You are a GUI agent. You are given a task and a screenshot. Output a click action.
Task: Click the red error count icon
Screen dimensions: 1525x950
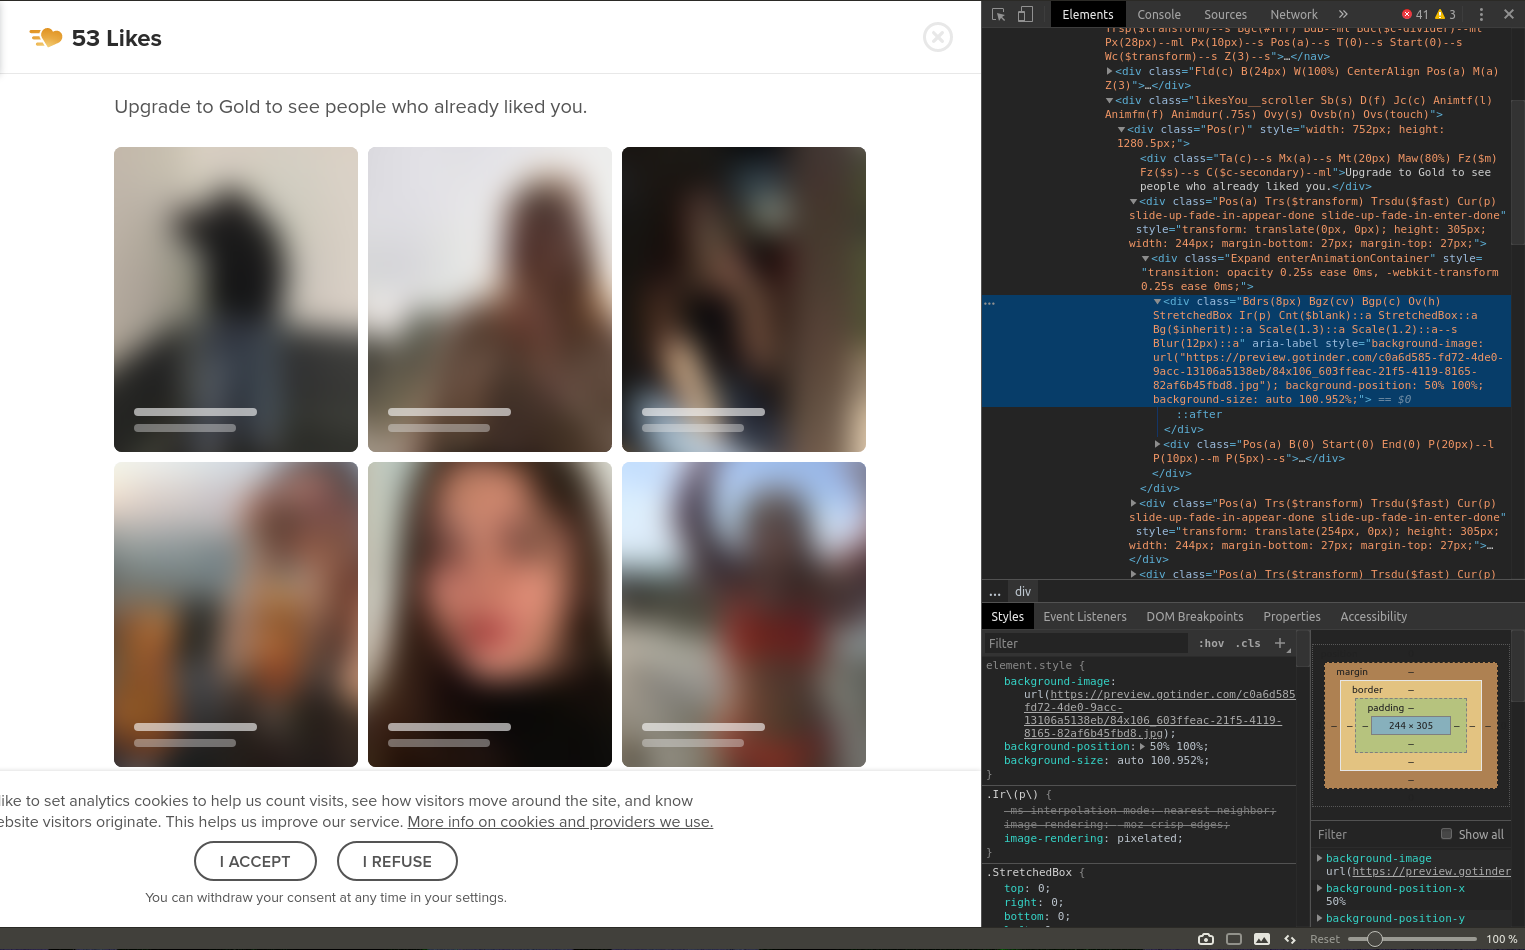1407,15
